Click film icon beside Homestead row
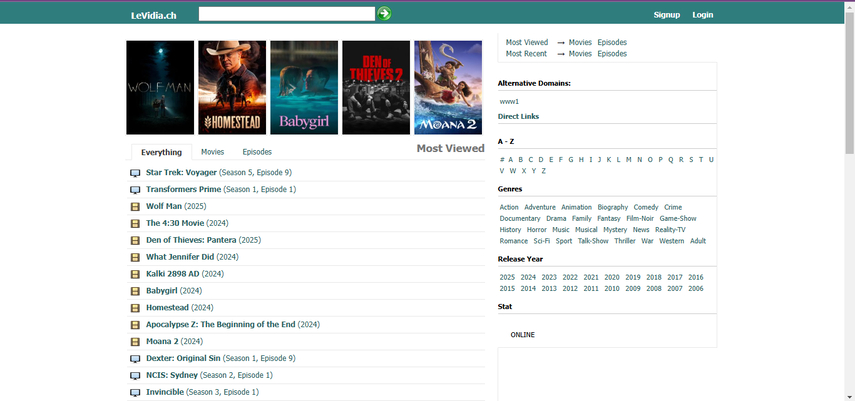Screen dimensions: 855x401 (x=135, y=308)
